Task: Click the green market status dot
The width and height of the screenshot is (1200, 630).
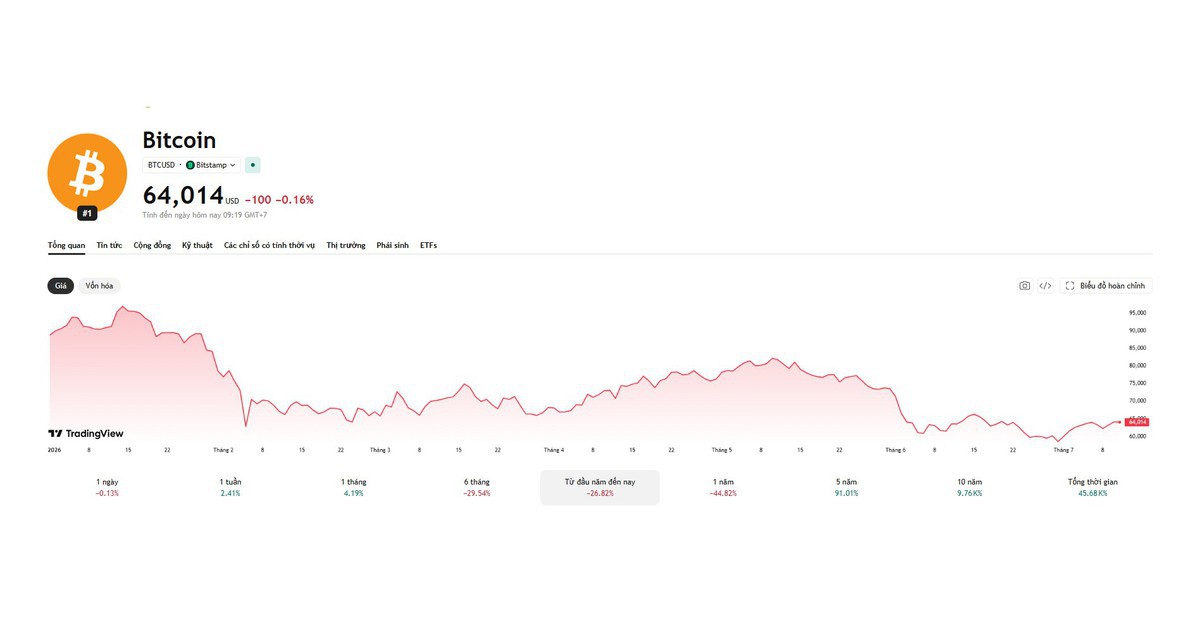Action: pos(252,165)
